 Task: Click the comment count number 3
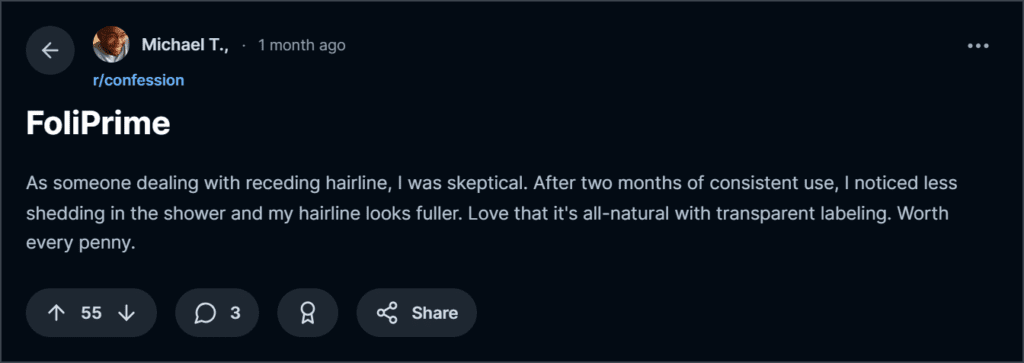(x=235, y=313)
